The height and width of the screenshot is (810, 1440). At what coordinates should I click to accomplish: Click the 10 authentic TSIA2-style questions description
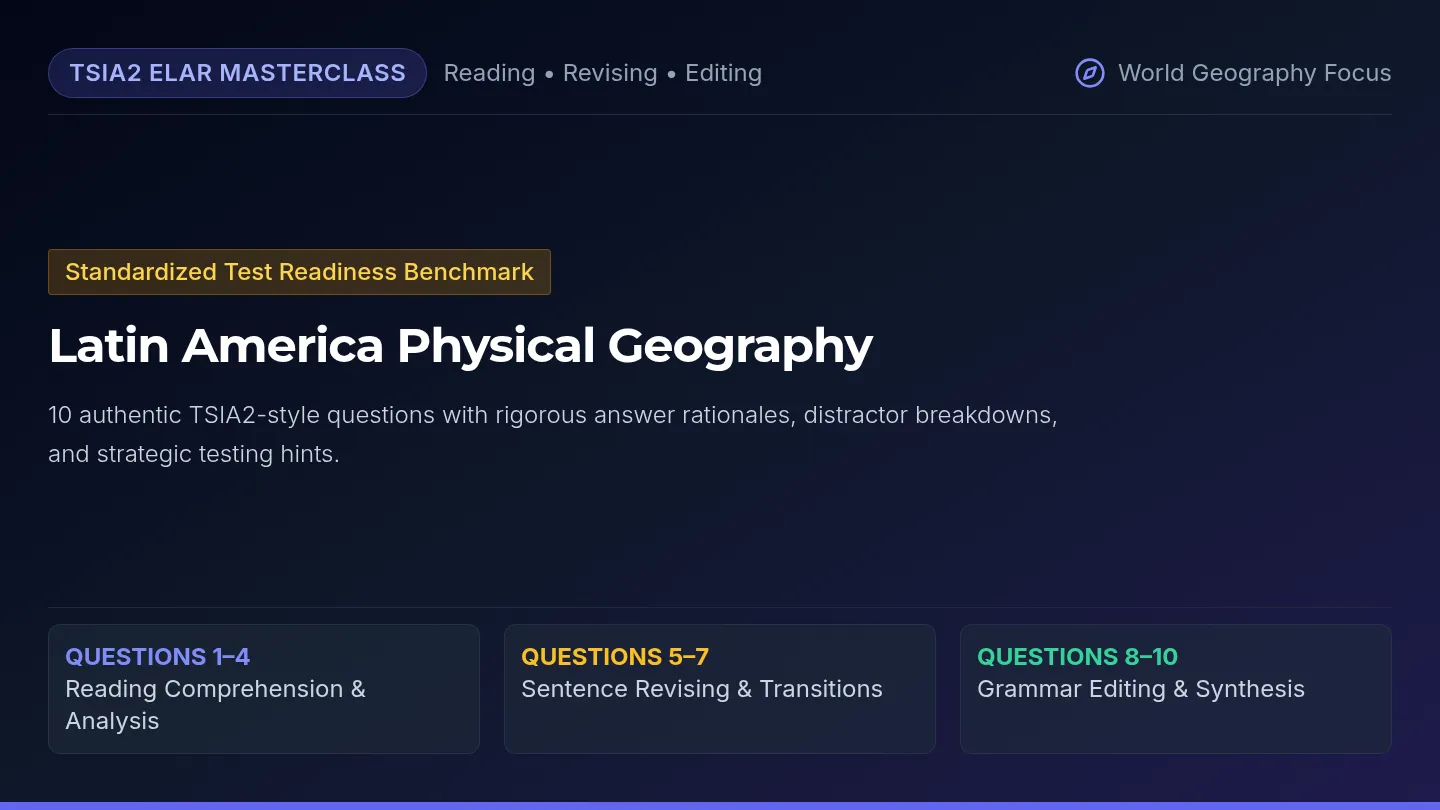[x=553, y=434]
